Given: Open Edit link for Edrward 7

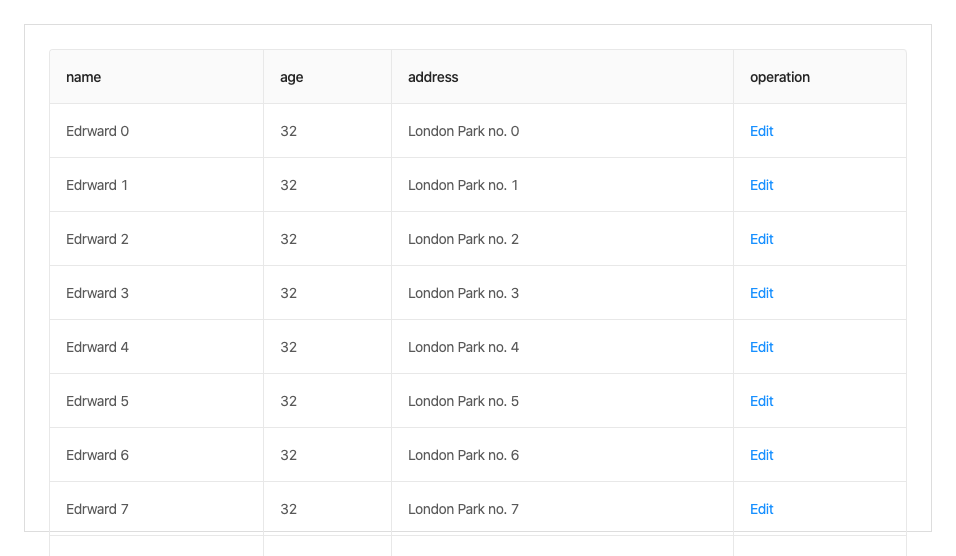Looking at the screenshot, I should [761, 509].
